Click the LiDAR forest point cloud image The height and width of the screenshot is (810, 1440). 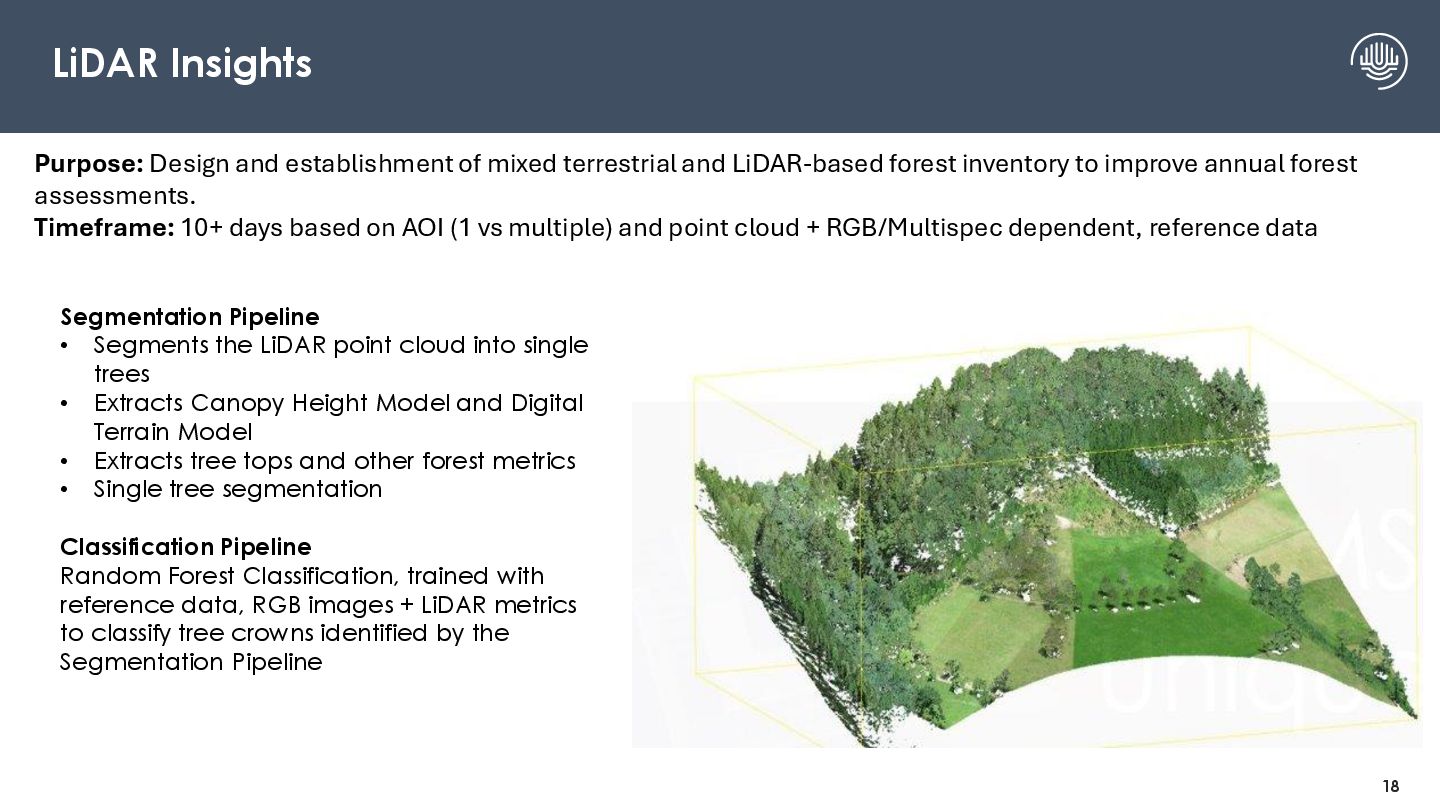pos(1027,535)
